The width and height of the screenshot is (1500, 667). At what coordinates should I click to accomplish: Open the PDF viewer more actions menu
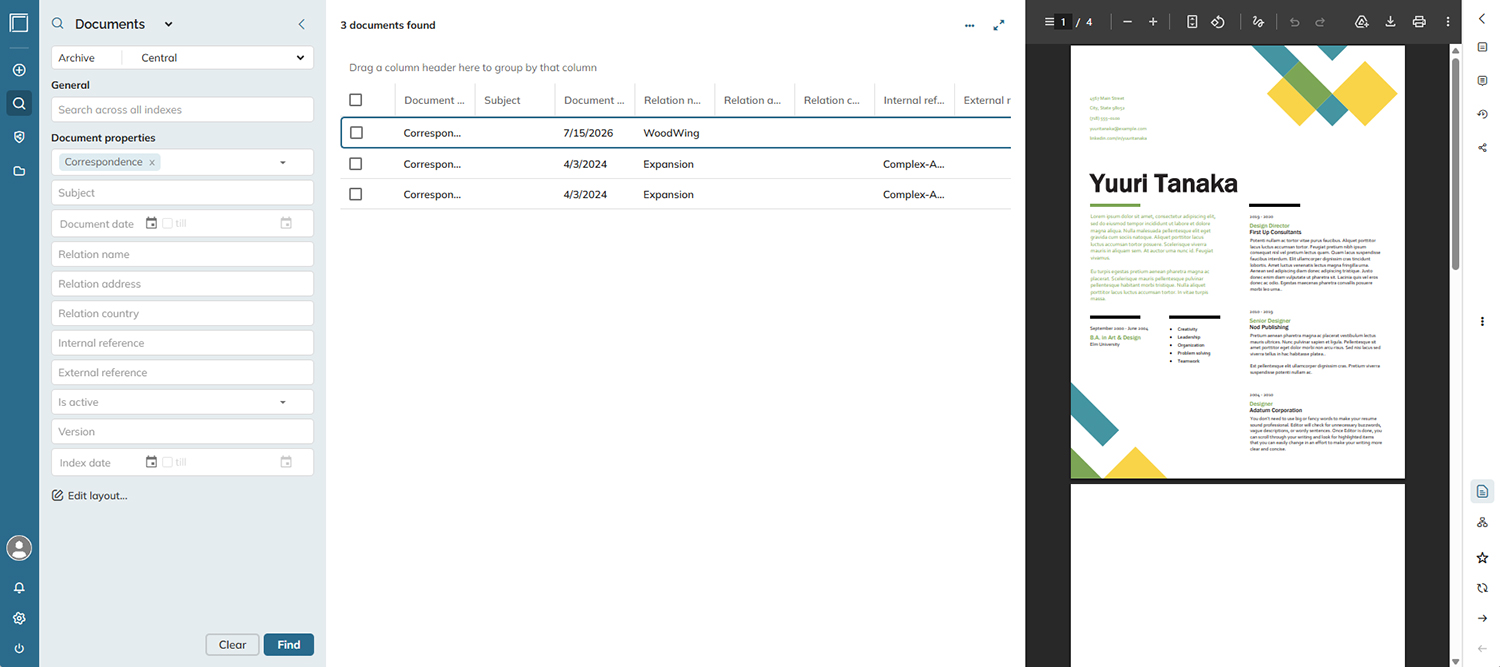1447,22
